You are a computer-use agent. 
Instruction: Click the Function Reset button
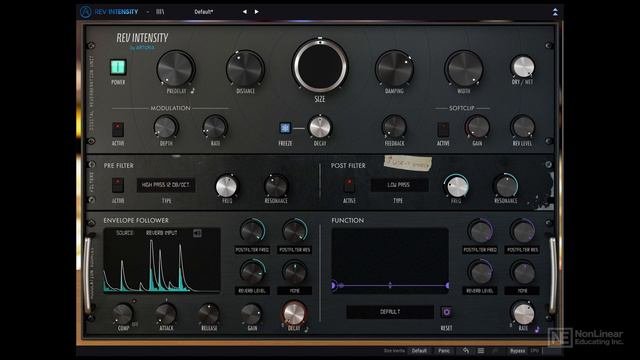[447, 312]
